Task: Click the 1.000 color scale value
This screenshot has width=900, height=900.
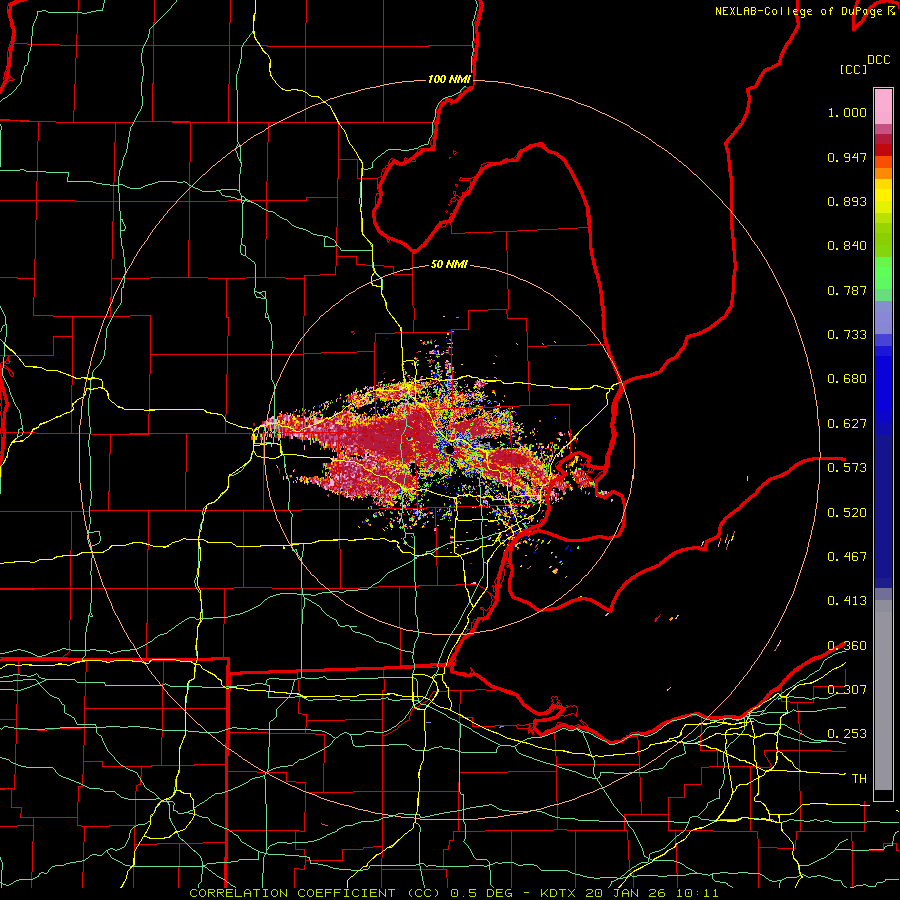Action: [x=847, y=112]
